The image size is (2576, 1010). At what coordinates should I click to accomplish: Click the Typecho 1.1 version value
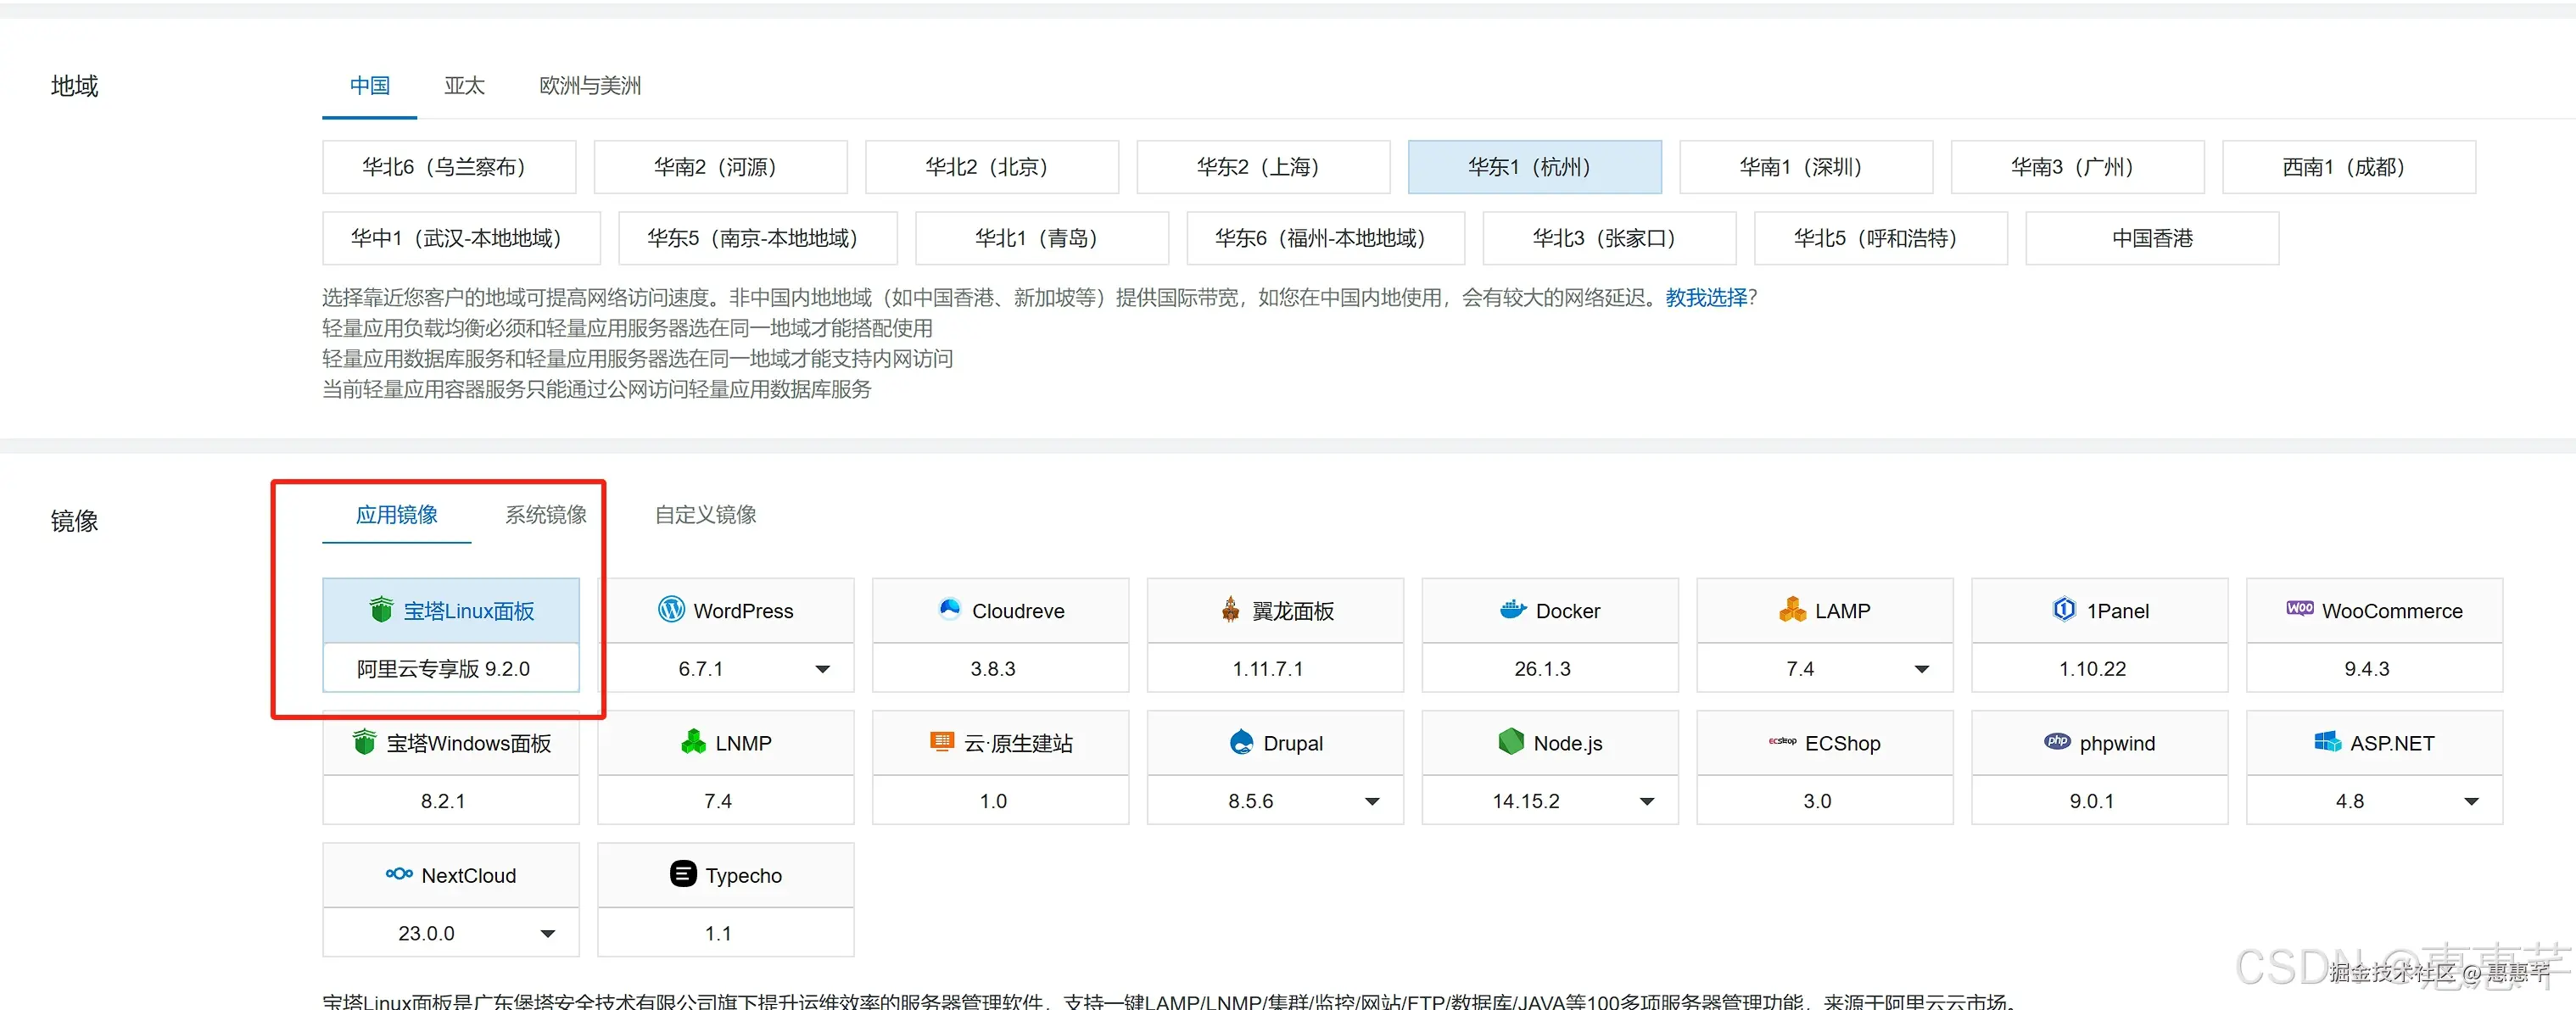pyautogui.click(x=718, y=932)
